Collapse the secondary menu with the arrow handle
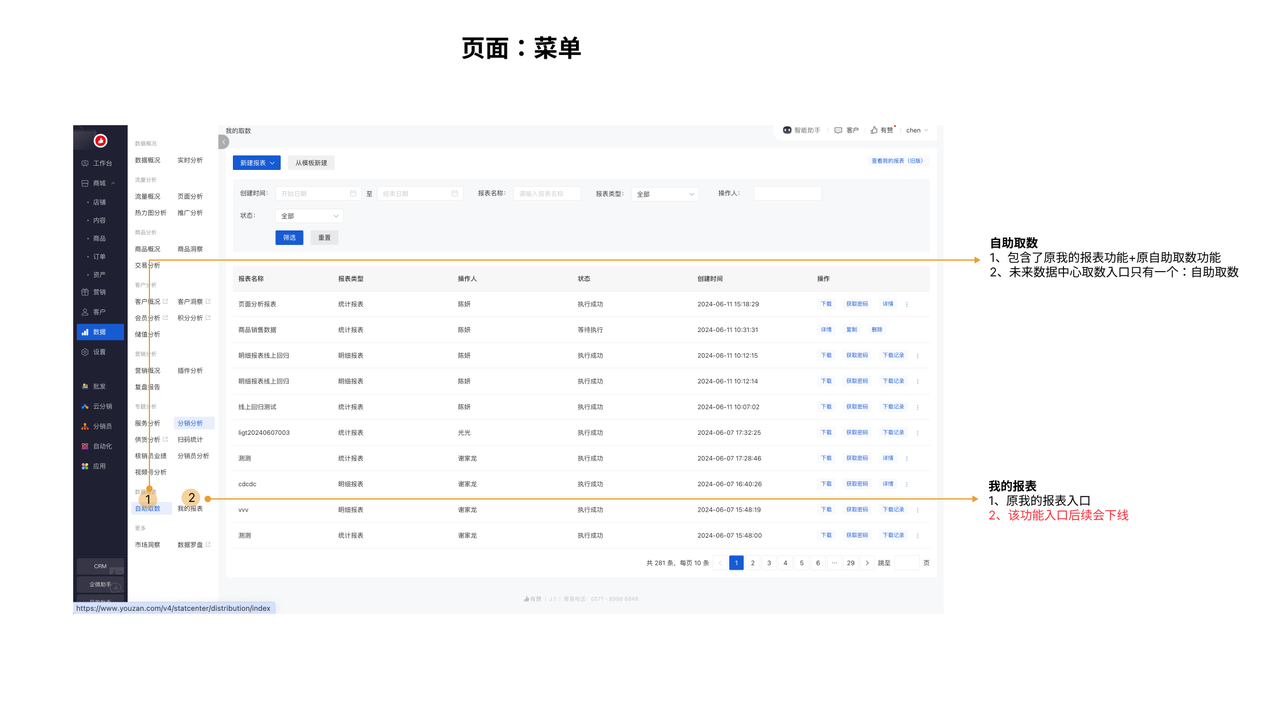 click(x=223, y=142)
